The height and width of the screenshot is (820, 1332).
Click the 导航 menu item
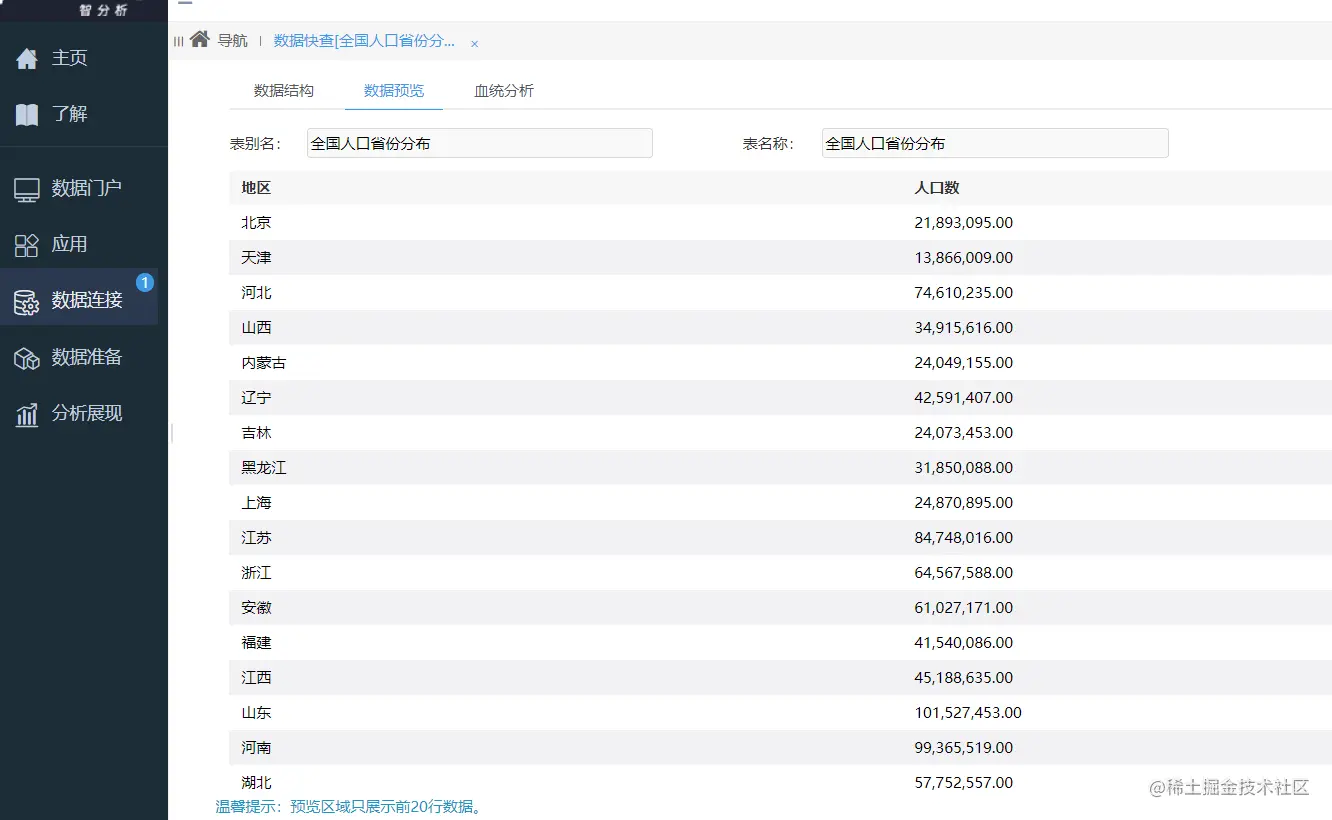[x=232, y=41]
